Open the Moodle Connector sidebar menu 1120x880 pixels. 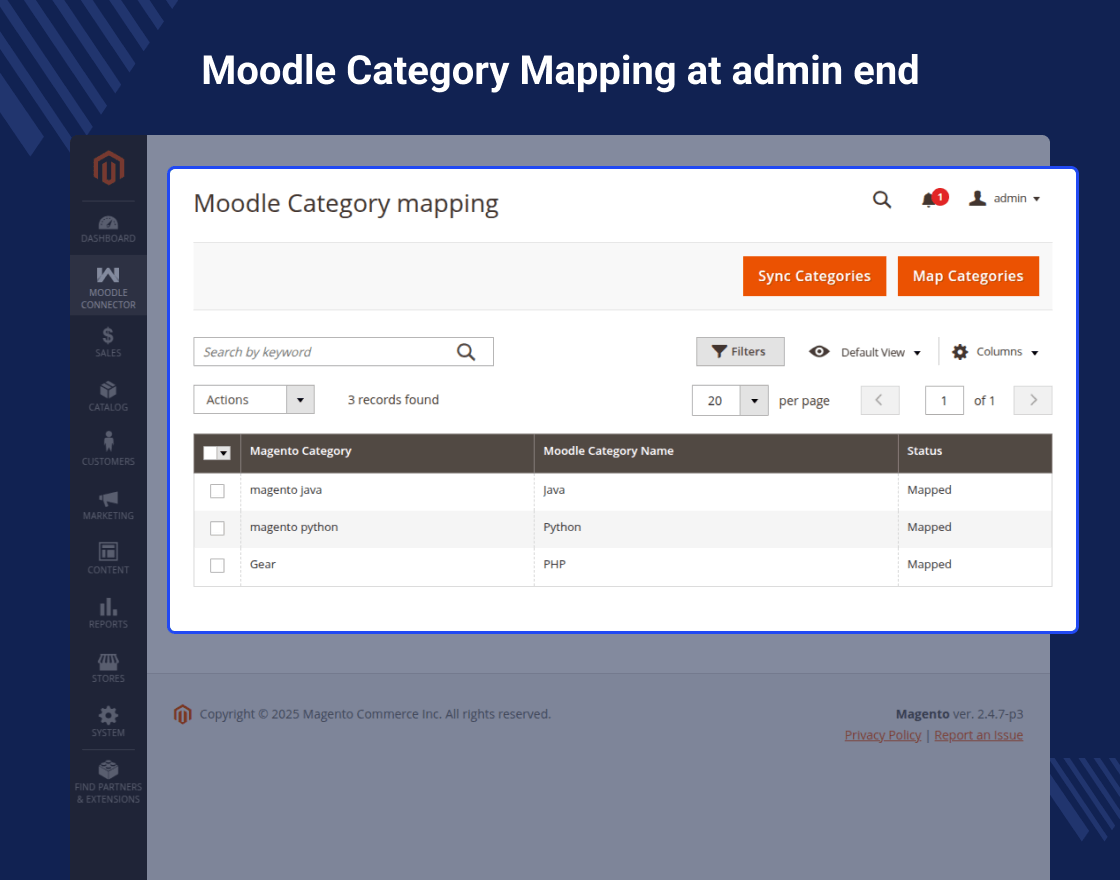108,285
